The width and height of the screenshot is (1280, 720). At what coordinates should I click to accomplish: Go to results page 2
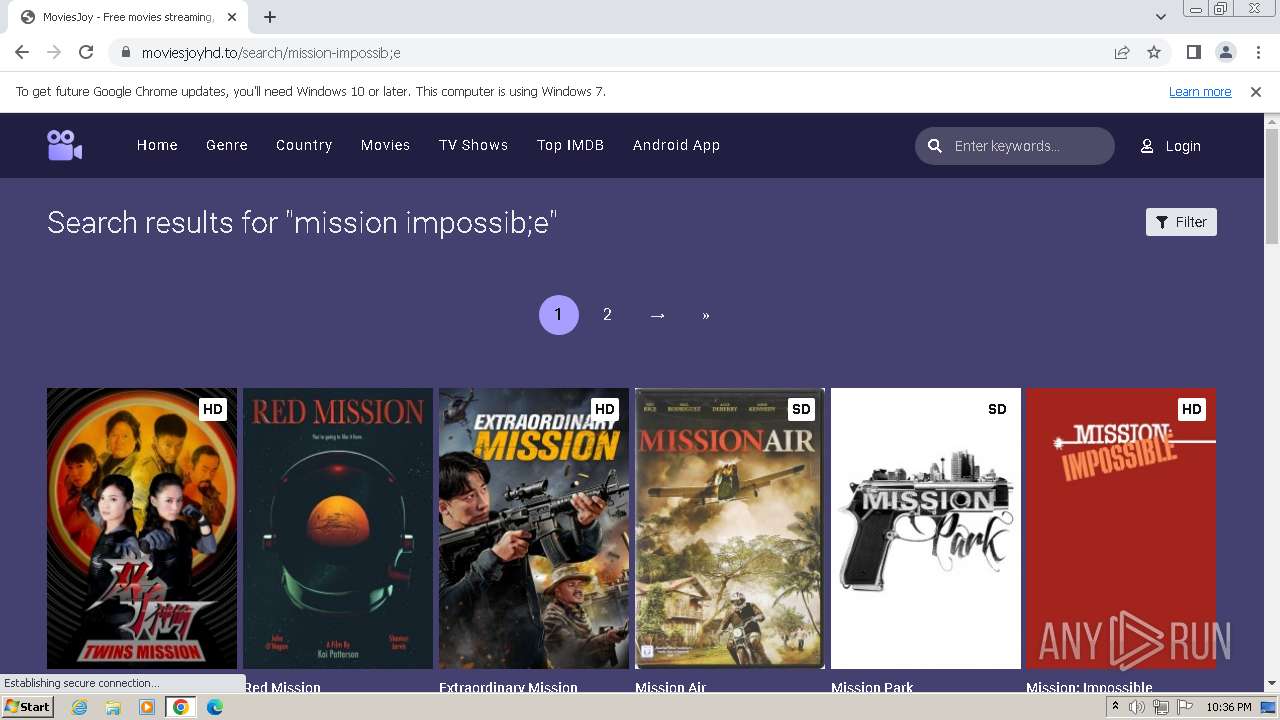click(x=607, y=315)
